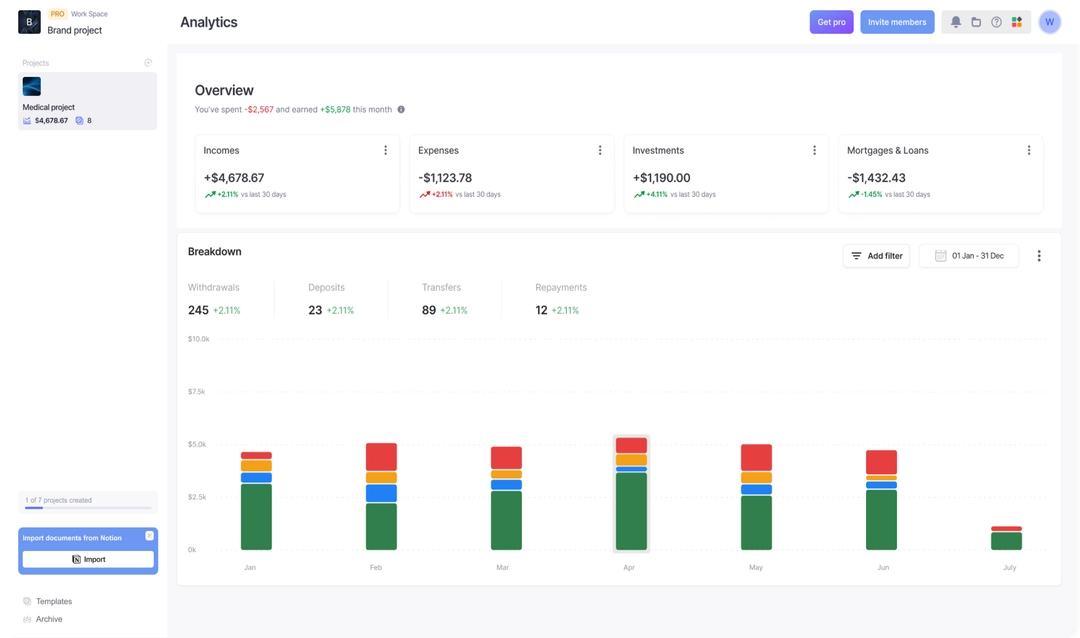The image size is (1080, 638).
Task: Click the W user avatar
Action: click(1049, 22)
